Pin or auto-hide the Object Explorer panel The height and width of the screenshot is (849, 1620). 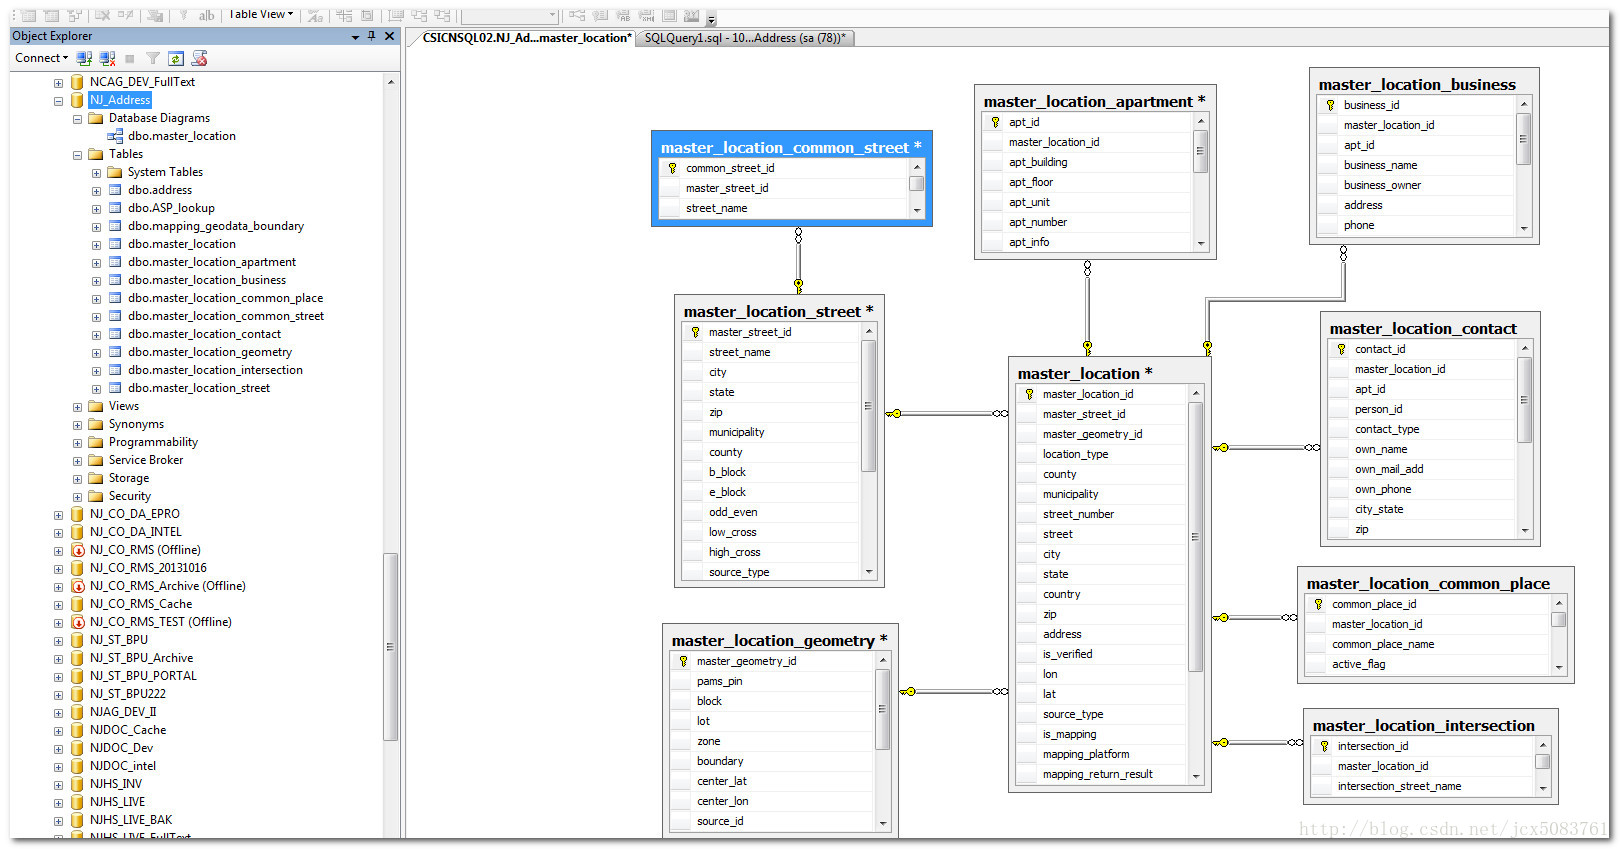372,36
